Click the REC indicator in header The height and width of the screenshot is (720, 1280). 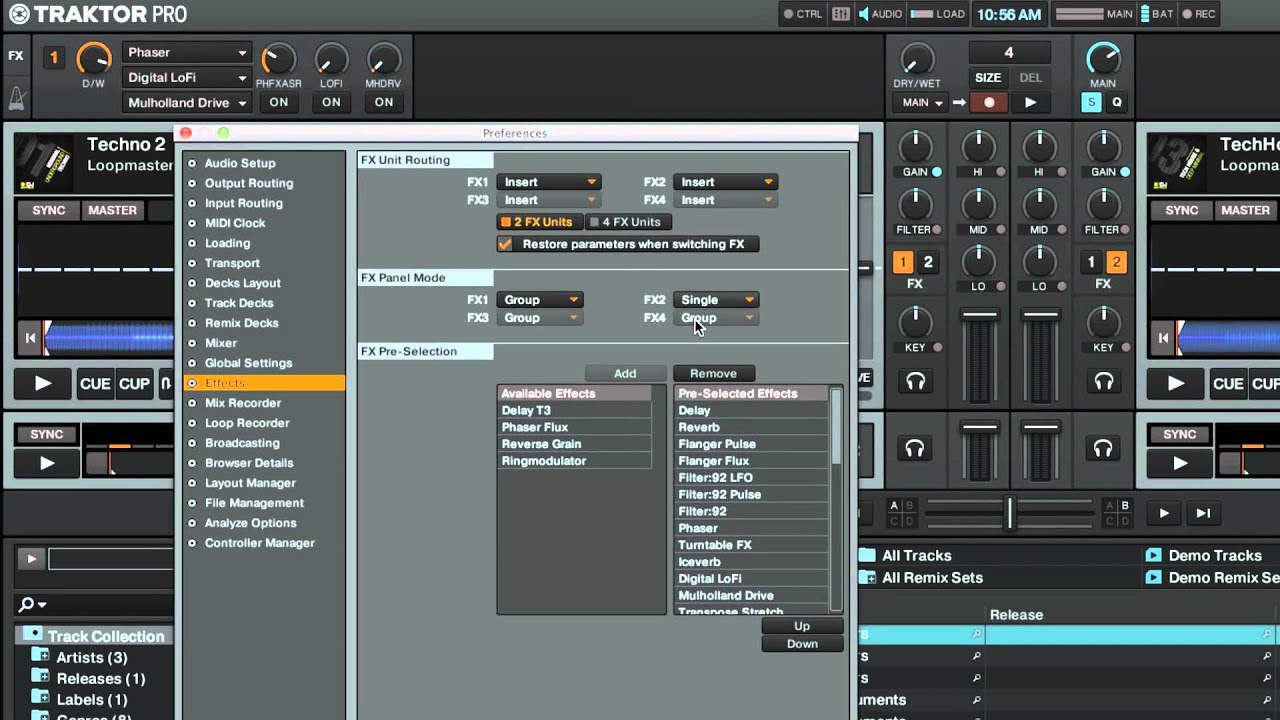coord(1199,14)
